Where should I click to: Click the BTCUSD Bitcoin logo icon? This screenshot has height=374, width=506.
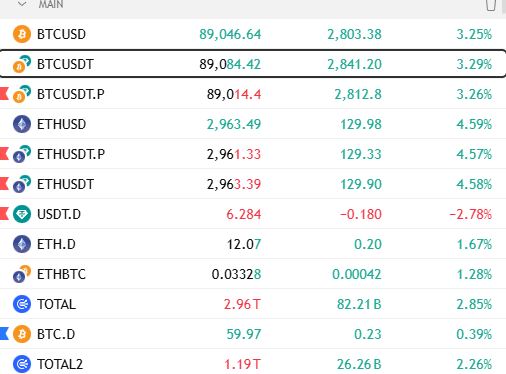coord(22,34)
